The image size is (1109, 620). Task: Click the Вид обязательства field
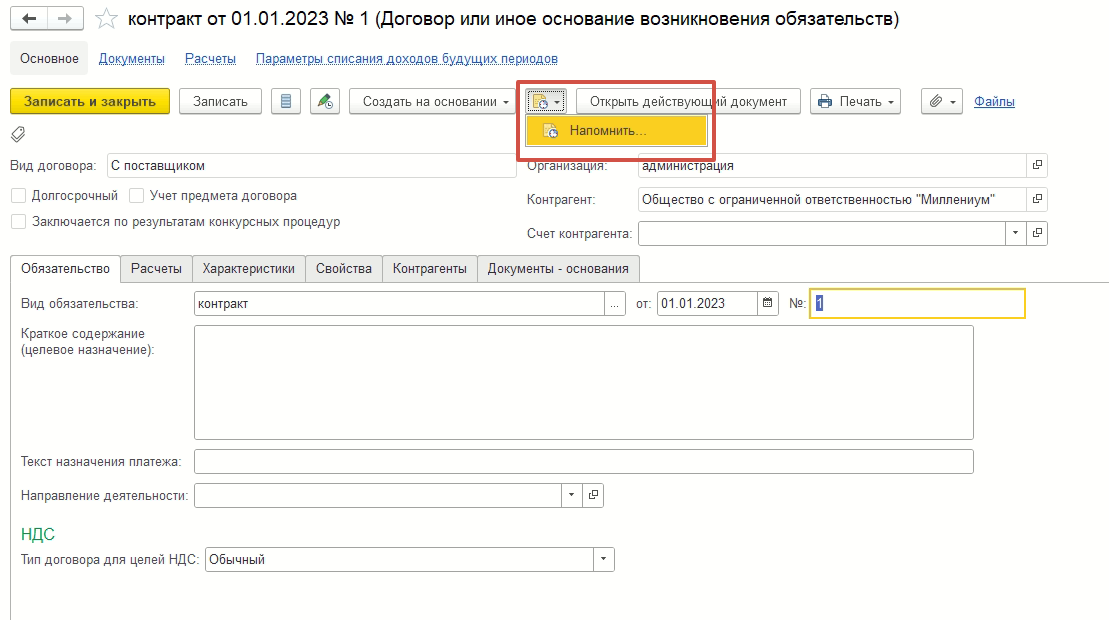[x=399, y=304]
